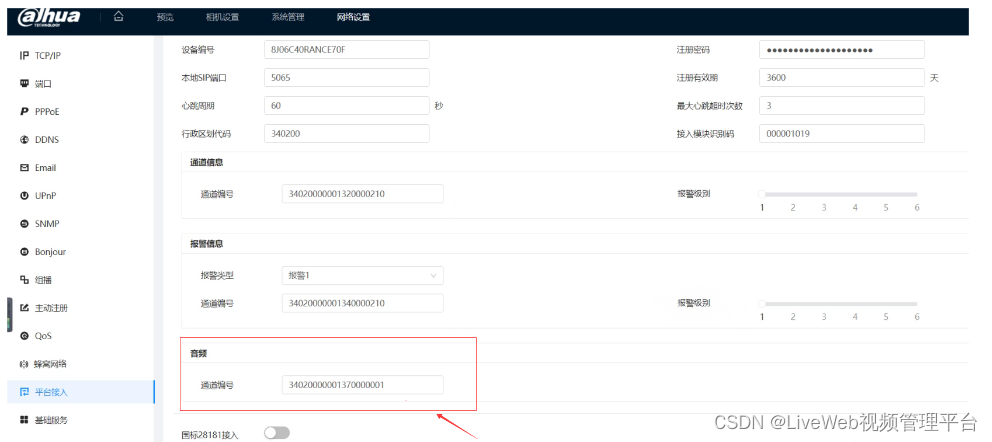
Task: Click the 通道信息 section heading
Action: pyautogui.click(x=206, y=162)
